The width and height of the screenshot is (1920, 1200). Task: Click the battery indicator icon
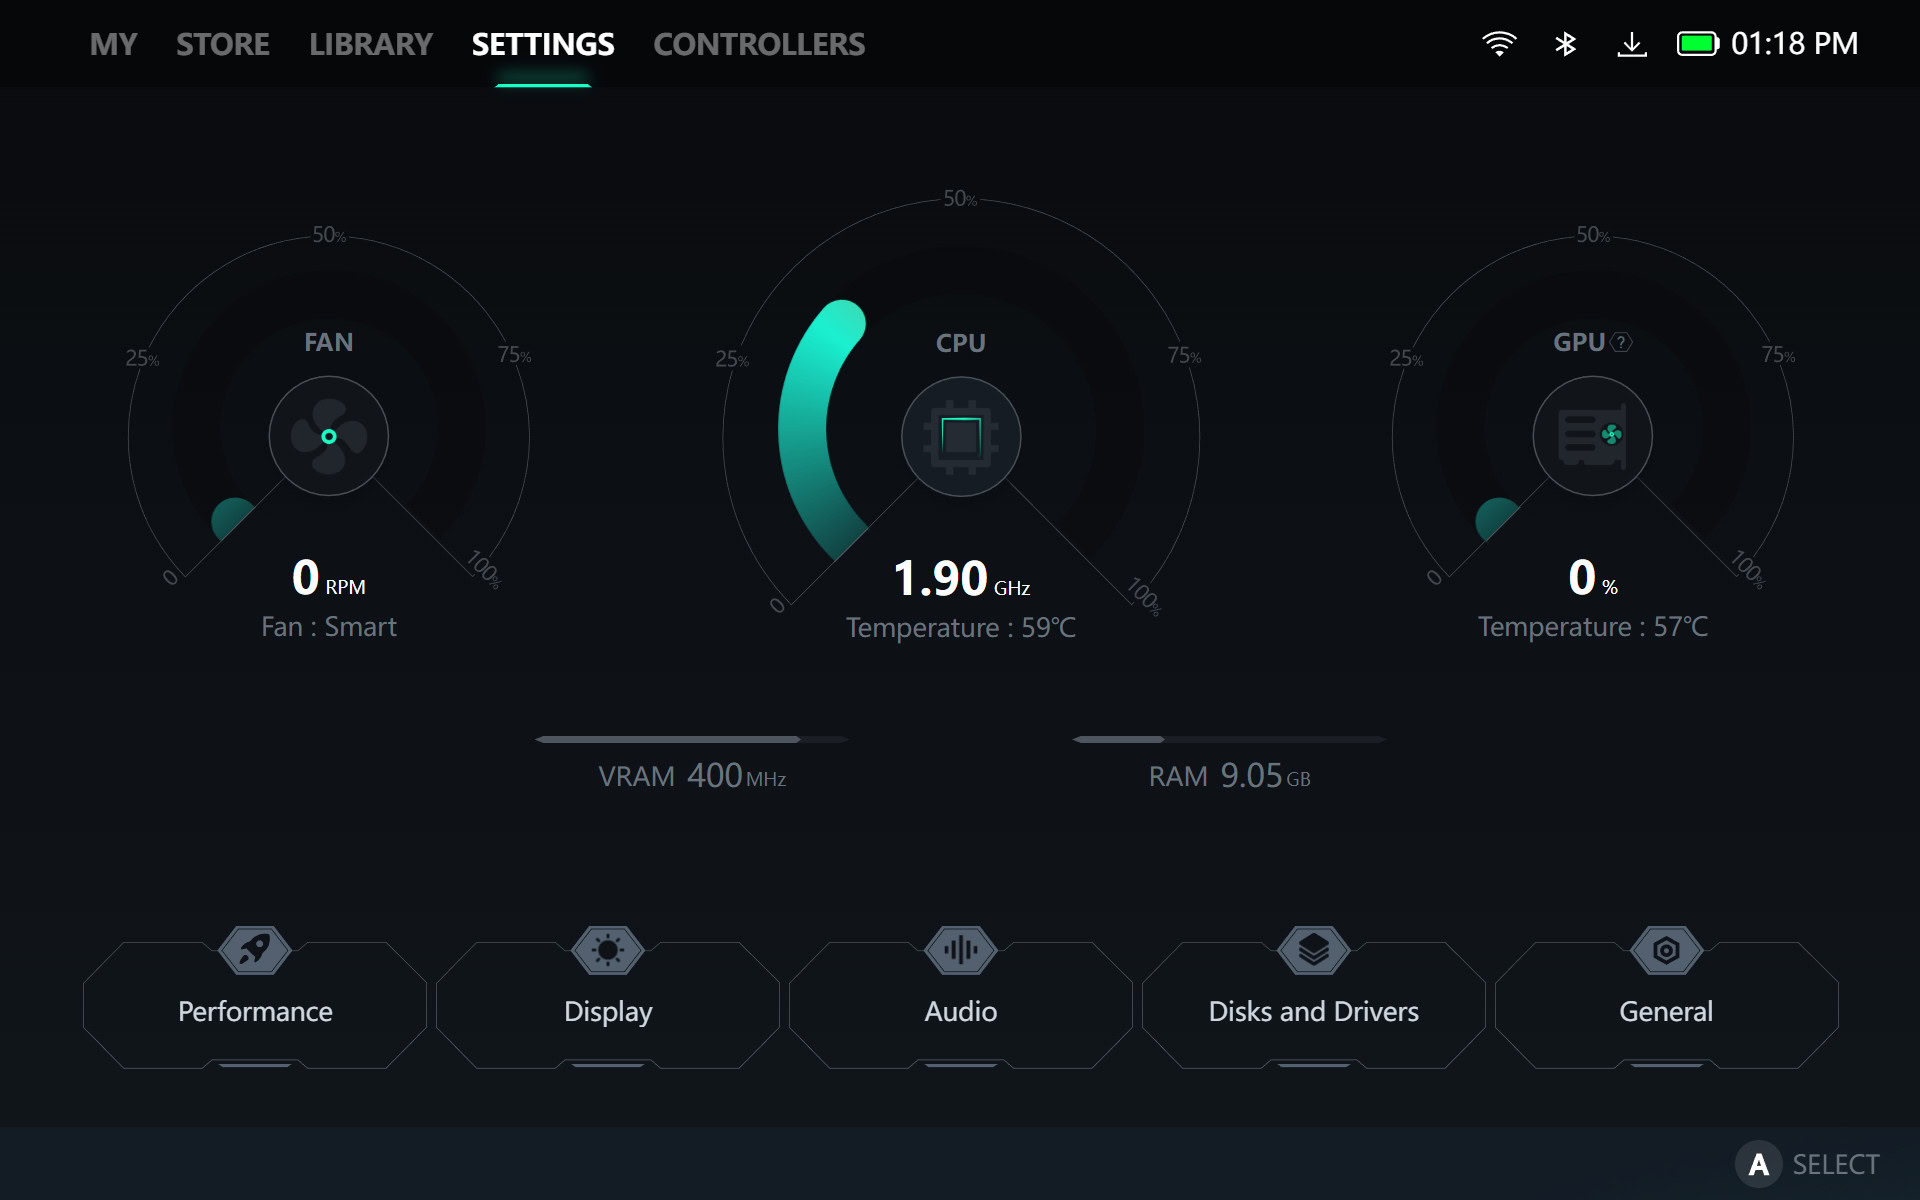pos(1697,44)
